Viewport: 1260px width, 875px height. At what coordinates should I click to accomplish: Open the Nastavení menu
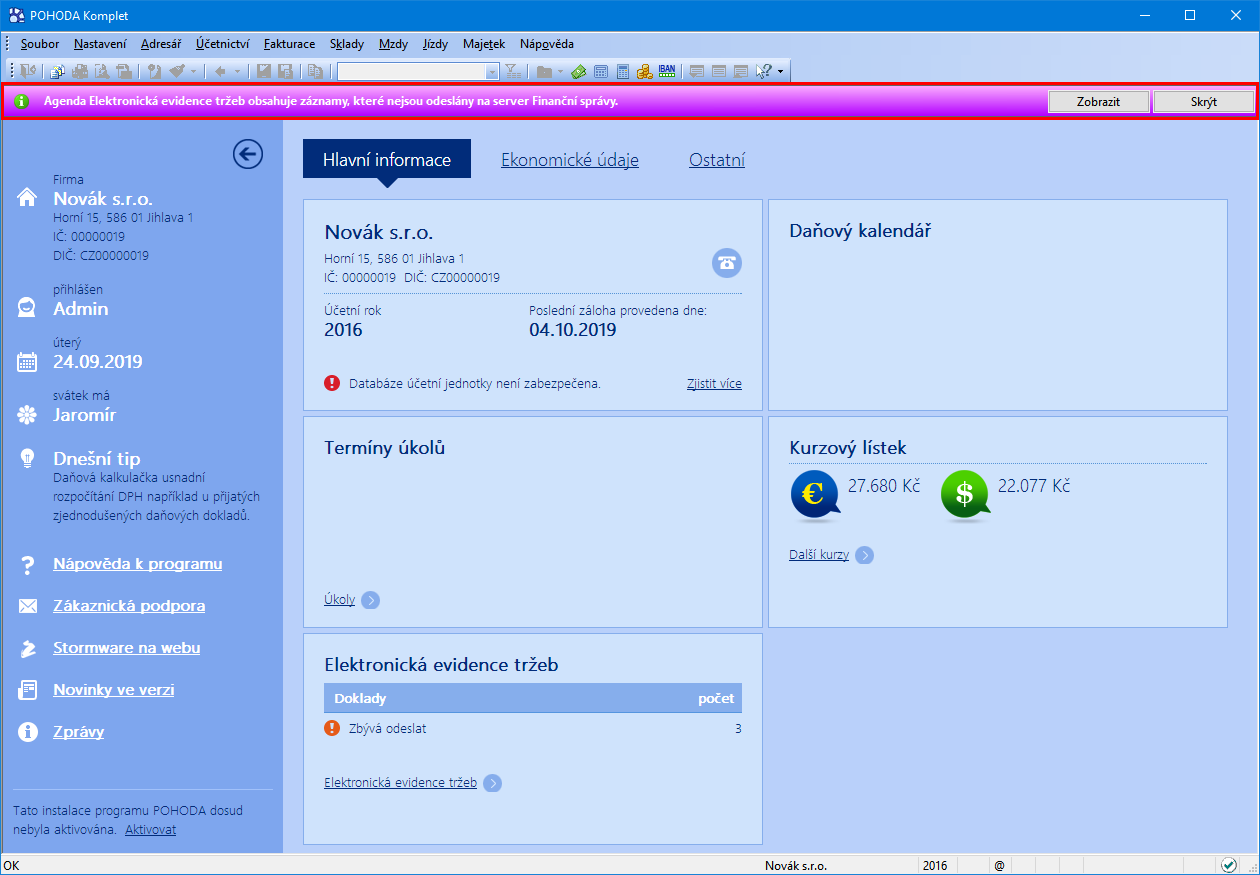(x=100, y=44)
